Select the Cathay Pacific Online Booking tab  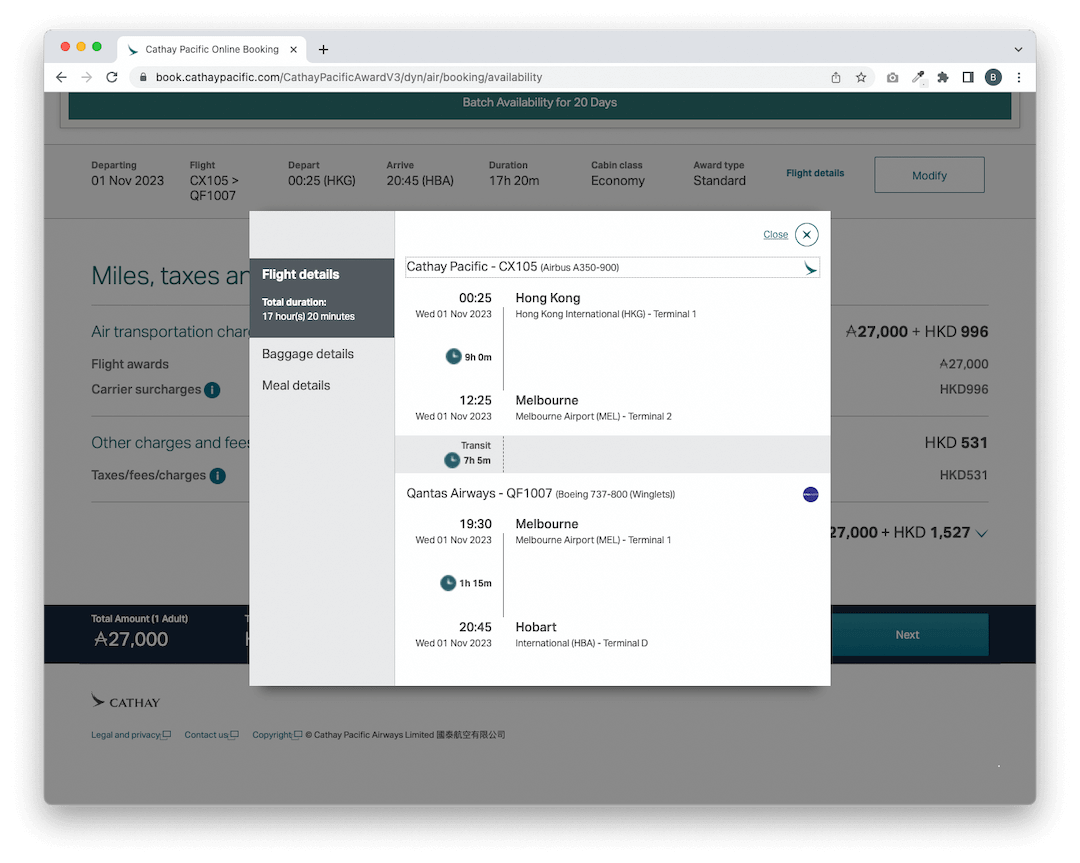click(x=212, y=50)
